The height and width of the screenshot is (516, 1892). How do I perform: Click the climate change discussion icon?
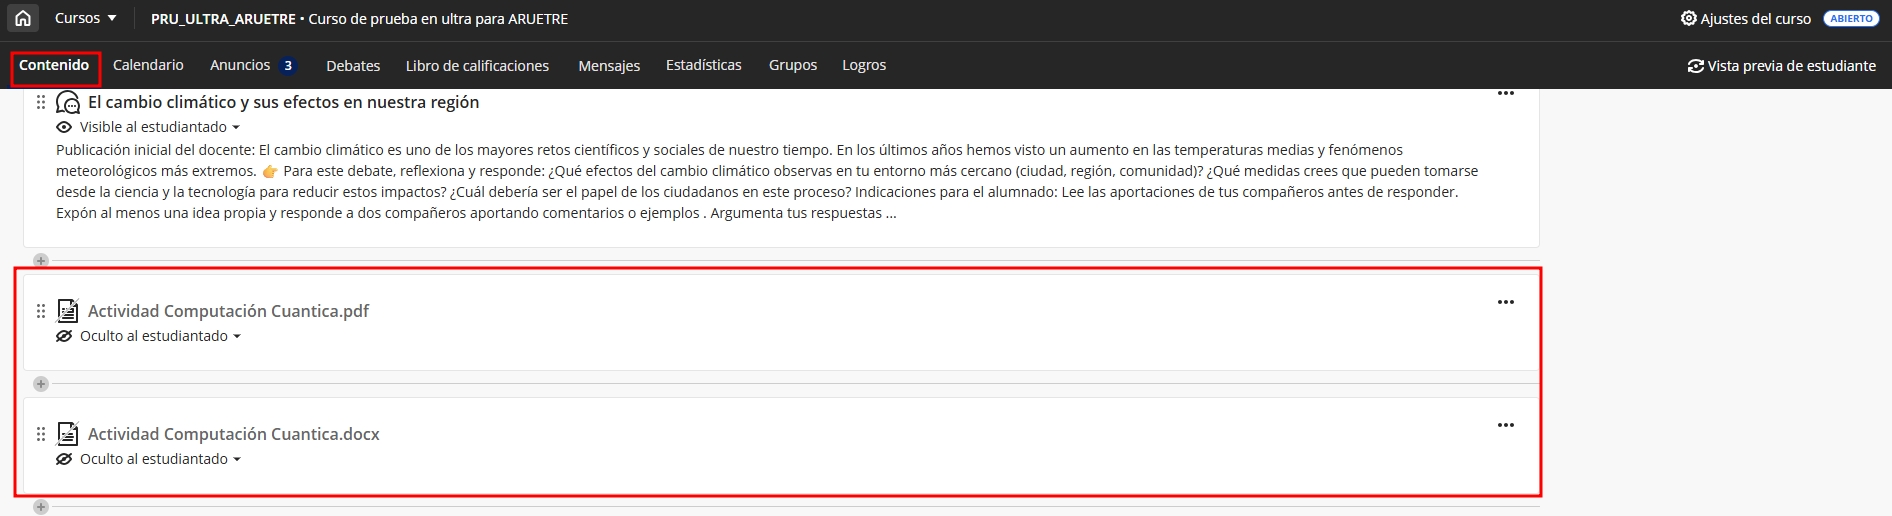point(68,102)
